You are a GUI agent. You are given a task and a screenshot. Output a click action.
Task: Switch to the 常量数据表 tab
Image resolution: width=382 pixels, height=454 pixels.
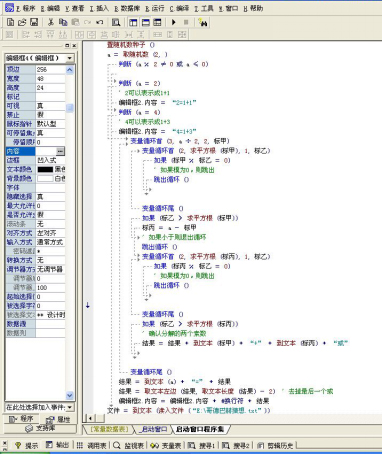(109, 429)
